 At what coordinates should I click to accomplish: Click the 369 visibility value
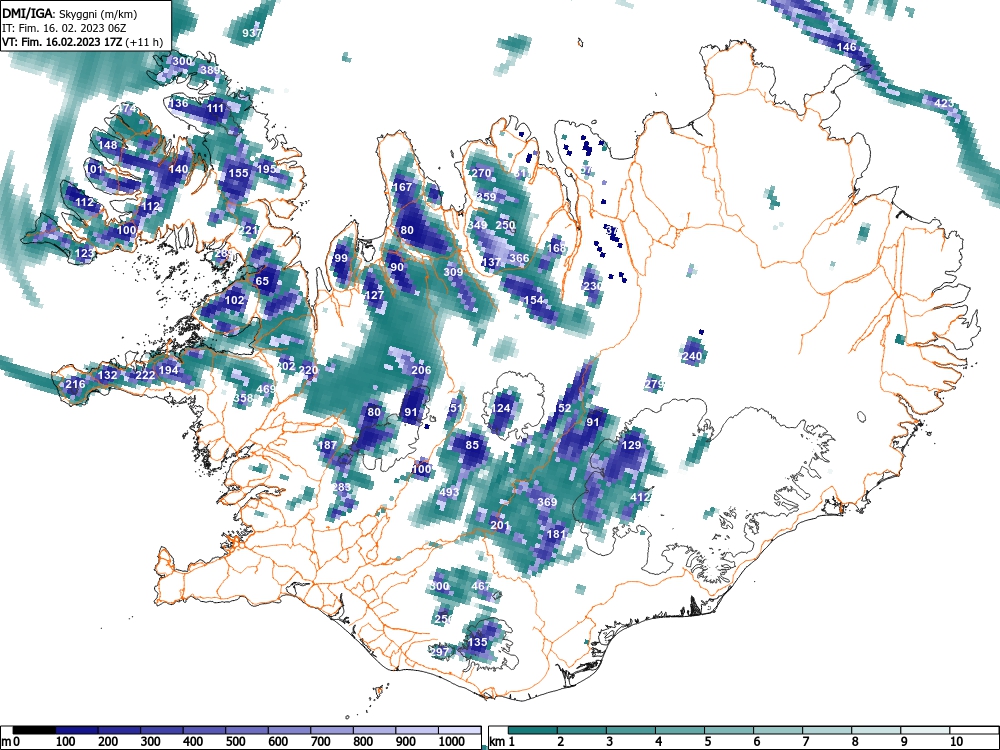pos(547,502)
